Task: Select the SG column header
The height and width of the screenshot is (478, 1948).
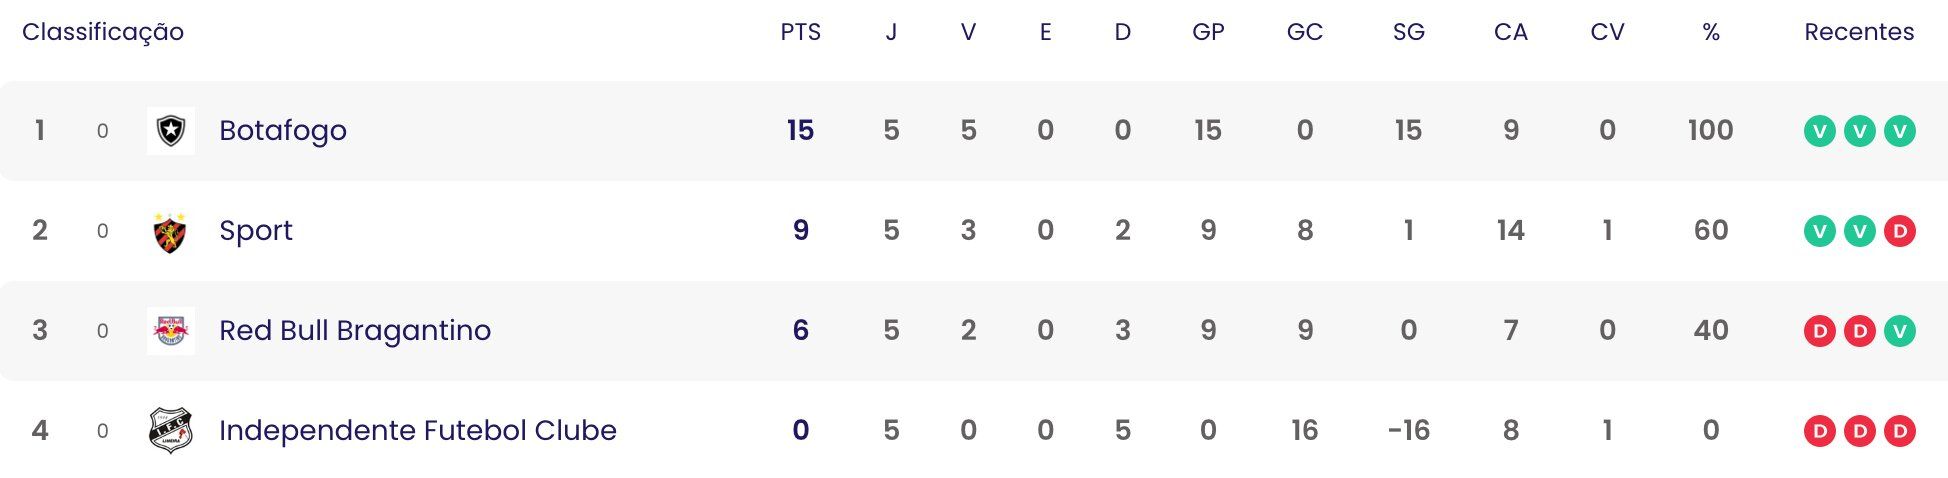Action: 1409,32
